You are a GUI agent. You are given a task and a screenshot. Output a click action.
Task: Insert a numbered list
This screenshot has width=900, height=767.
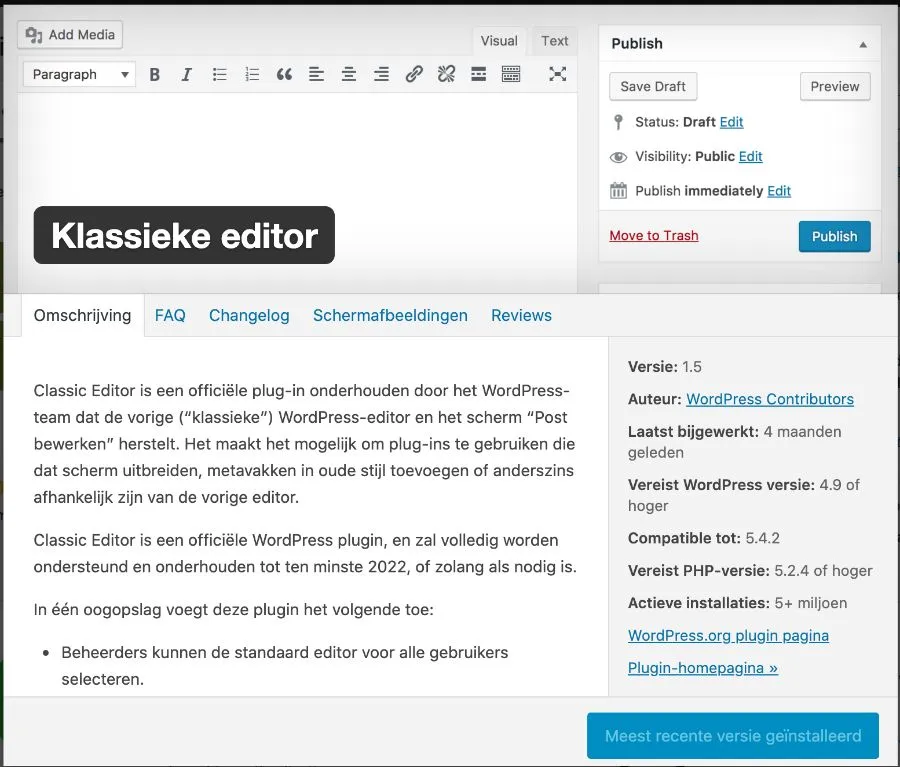tap(252, 74)
